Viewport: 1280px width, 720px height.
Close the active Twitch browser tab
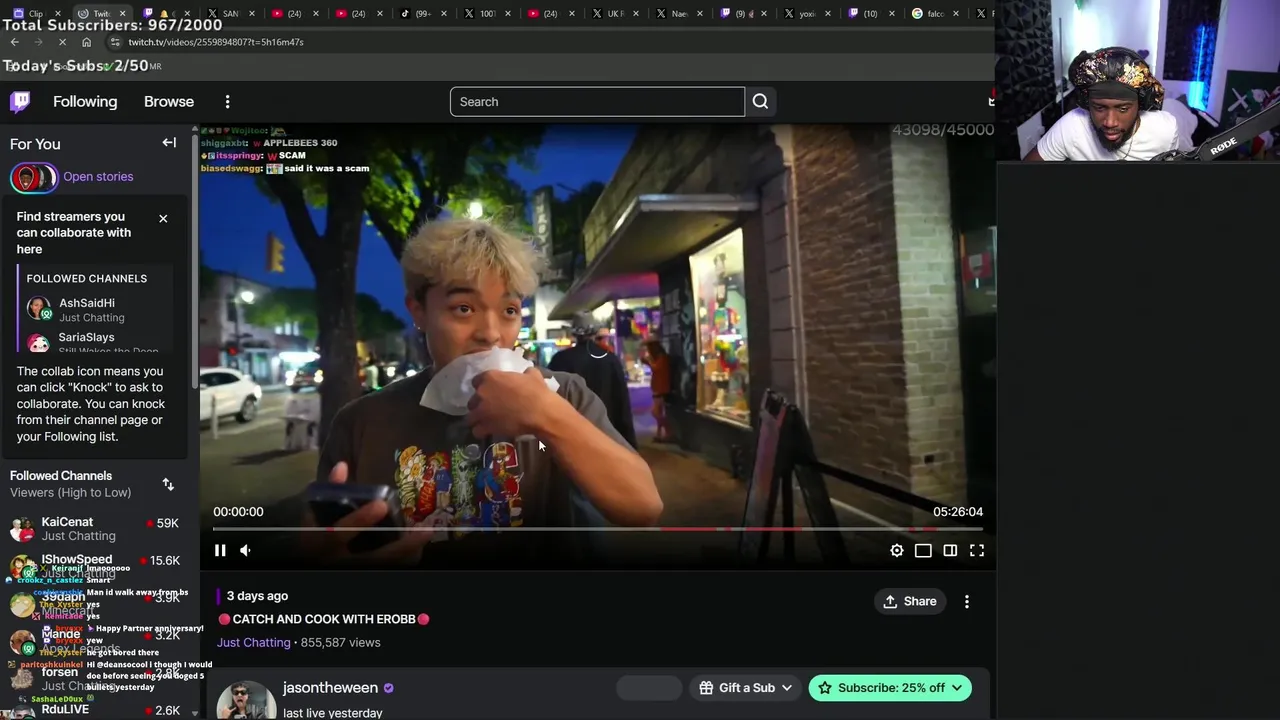tap(122, 13)
